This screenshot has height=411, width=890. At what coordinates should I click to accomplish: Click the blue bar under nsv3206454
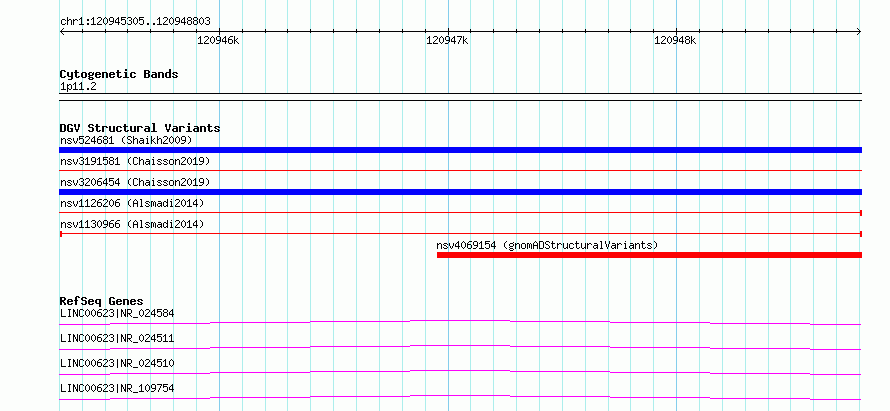(460, 192)
